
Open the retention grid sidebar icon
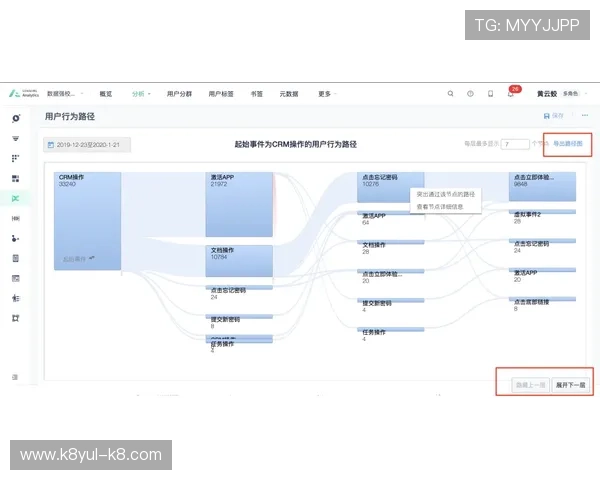15,158
